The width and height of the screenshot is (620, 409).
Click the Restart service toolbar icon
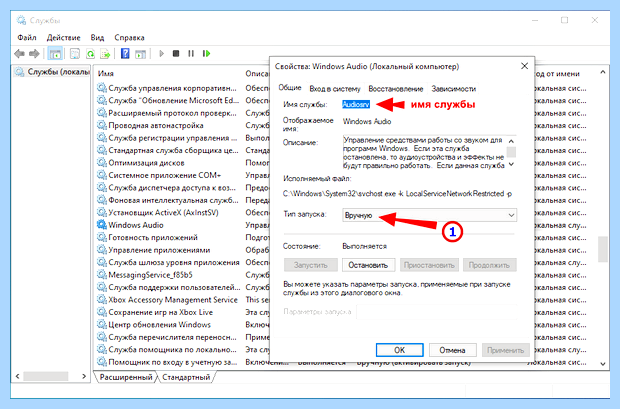[x=206, y=53]
